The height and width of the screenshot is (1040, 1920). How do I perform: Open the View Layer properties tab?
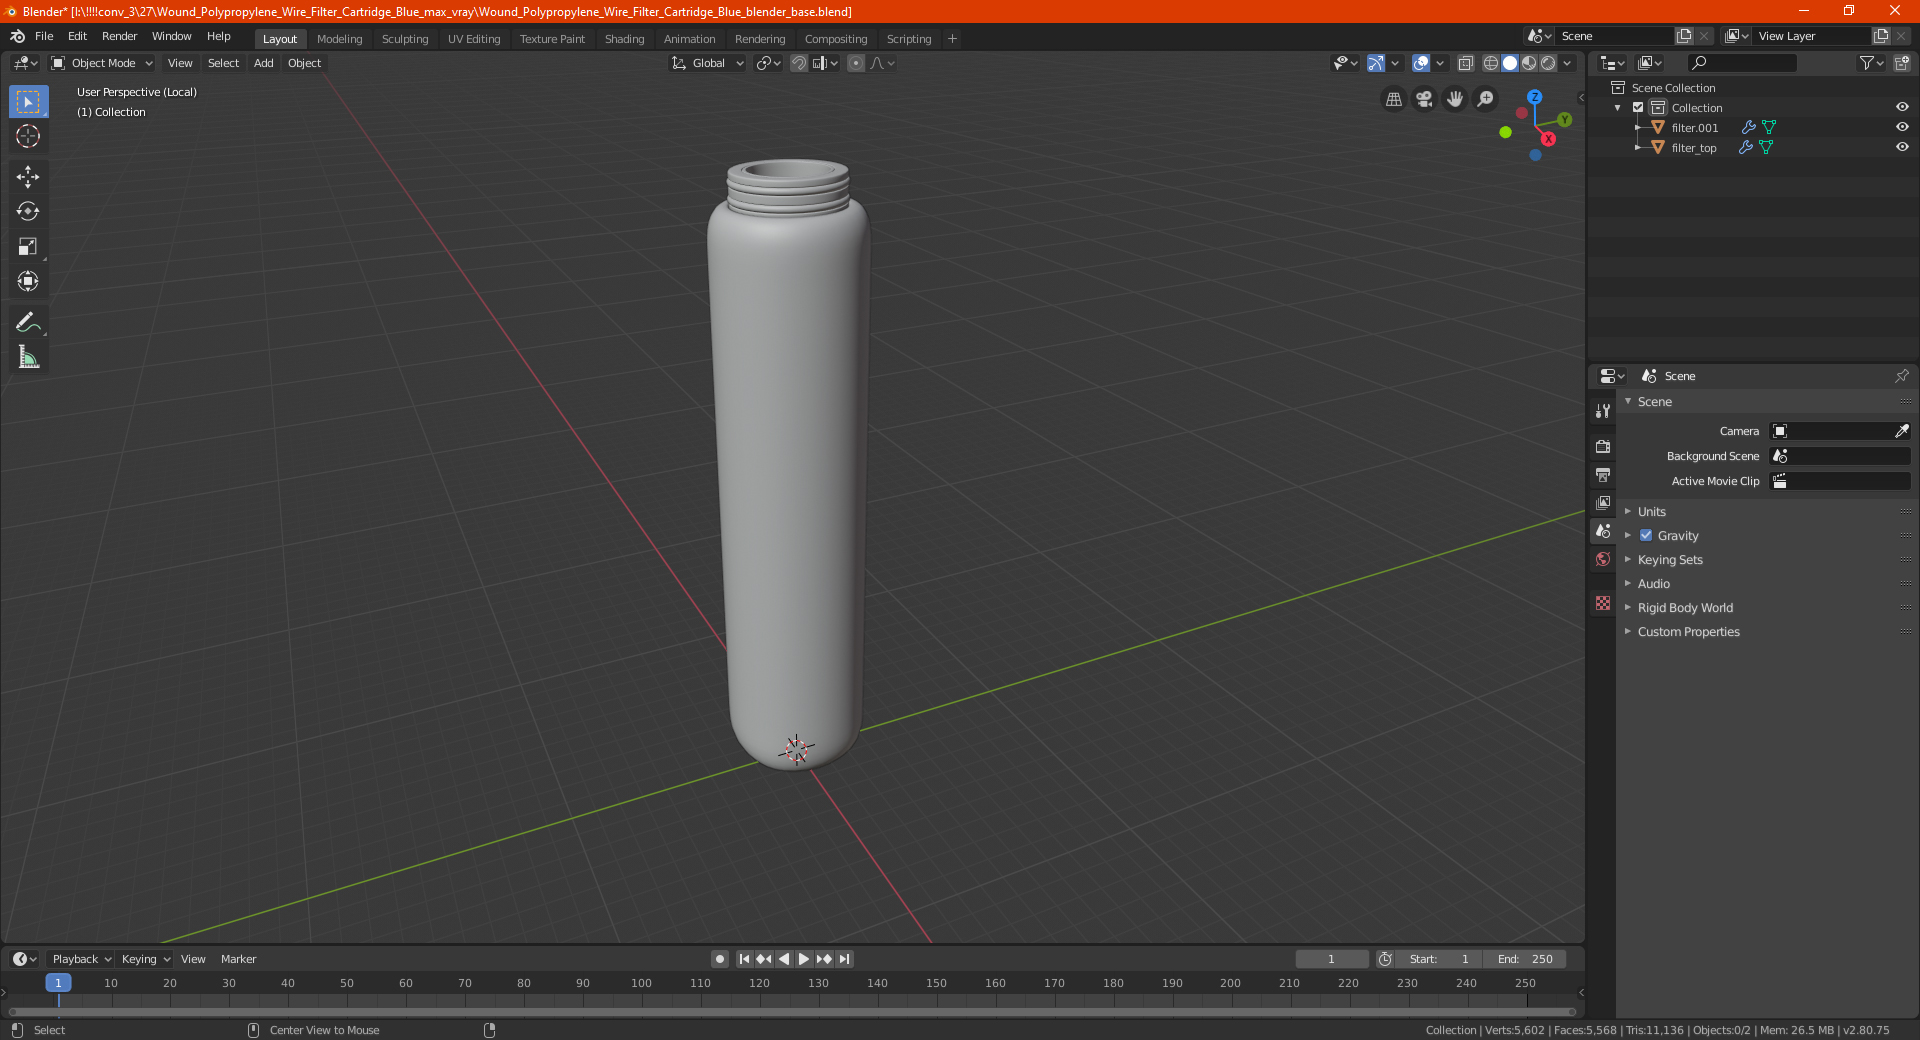(x=1603, y=502)
